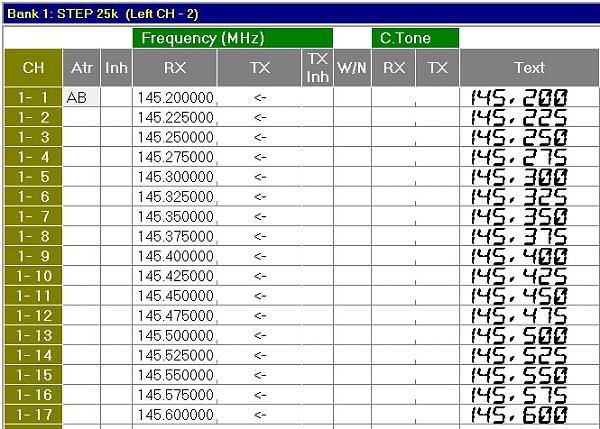Select channel row header 1- 2
This screenshot has width=600, height=429.
[33, 117]
